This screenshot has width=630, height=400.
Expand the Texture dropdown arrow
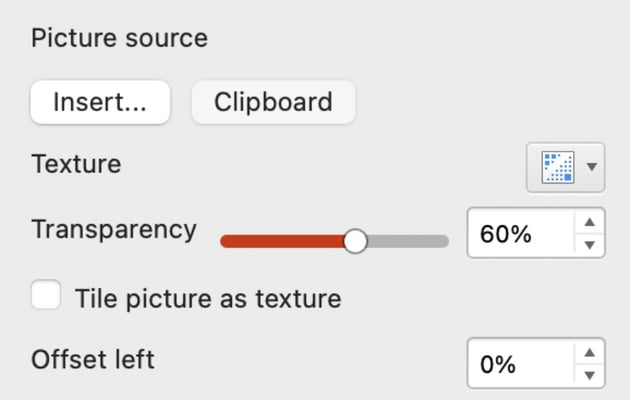click(x=592, y=167)
